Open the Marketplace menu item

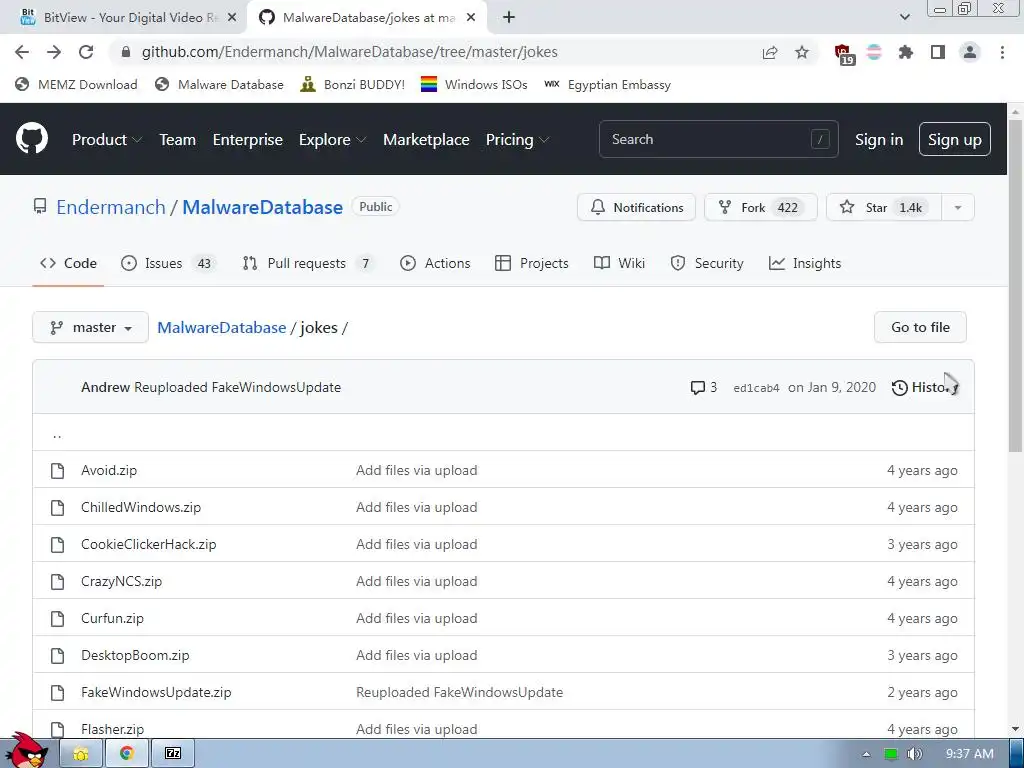[426, 140]
